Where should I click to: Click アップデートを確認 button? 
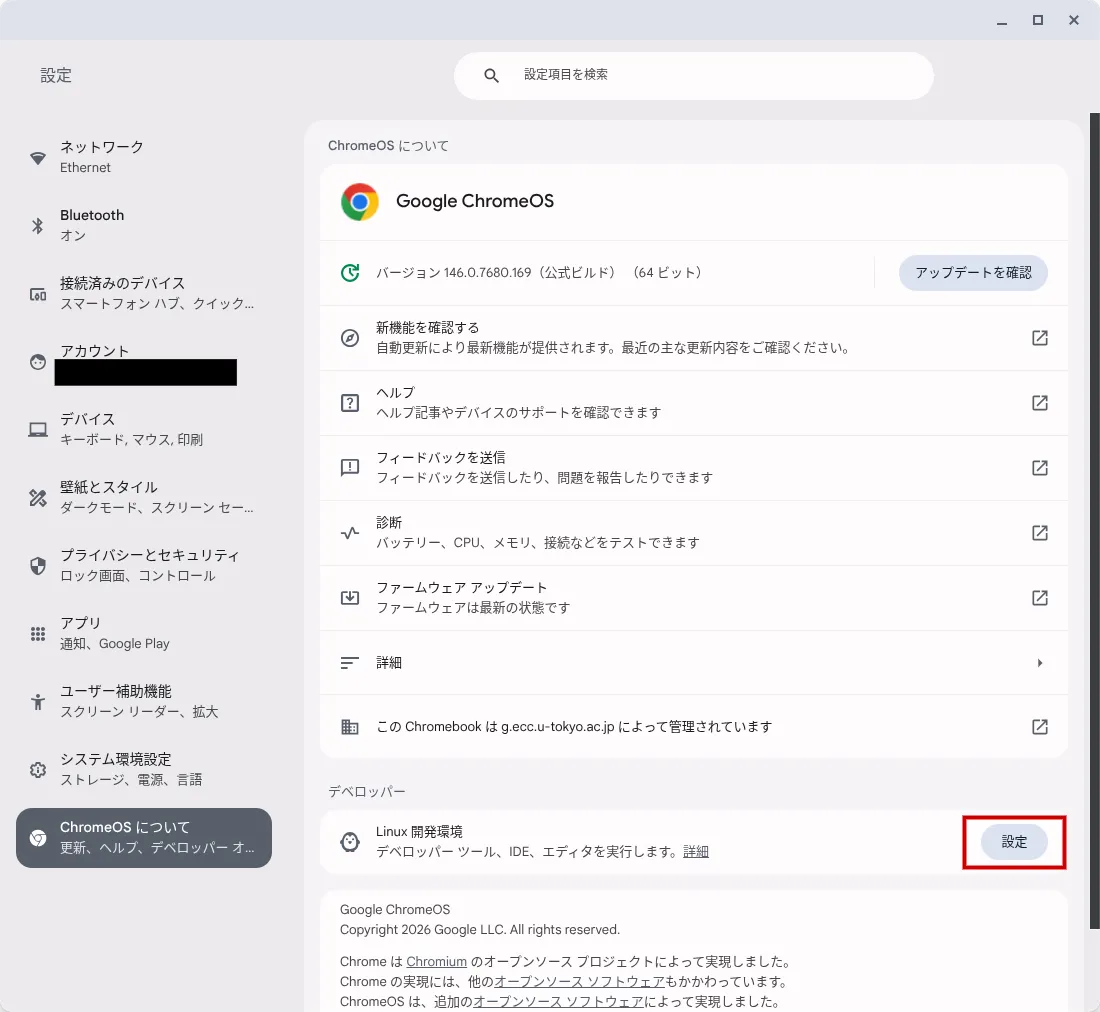[973, 273]
